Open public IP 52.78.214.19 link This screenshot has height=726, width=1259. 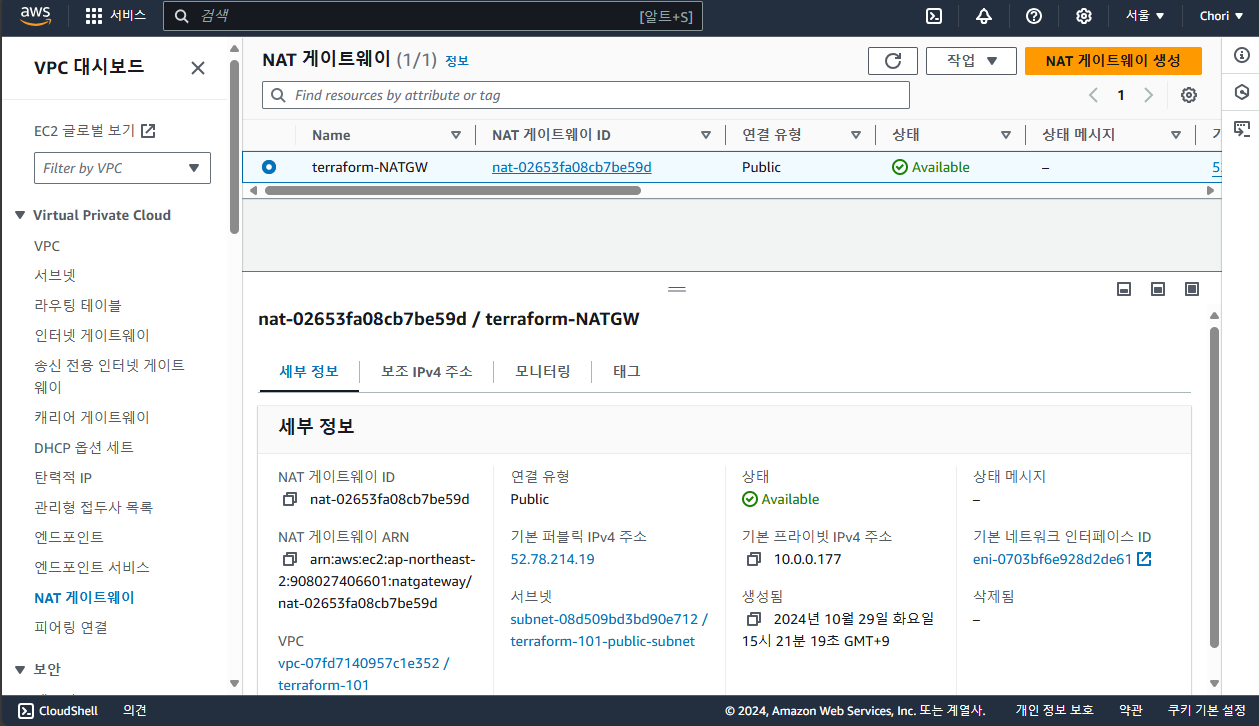(552, 559)
